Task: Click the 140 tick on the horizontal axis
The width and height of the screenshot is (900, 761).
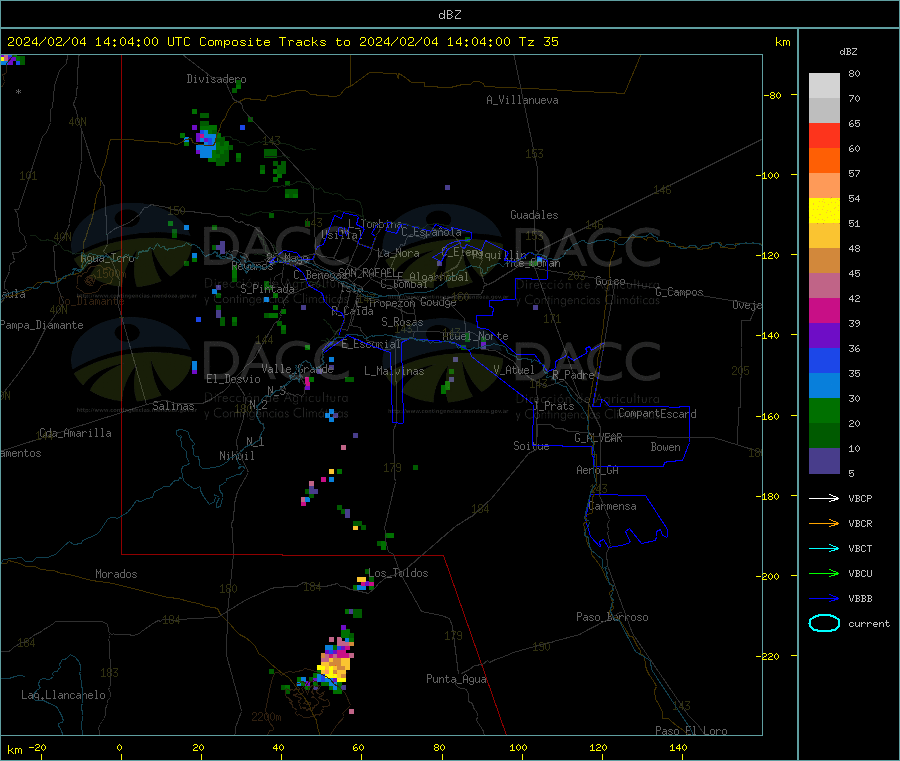Action: [x=678, y=747]
